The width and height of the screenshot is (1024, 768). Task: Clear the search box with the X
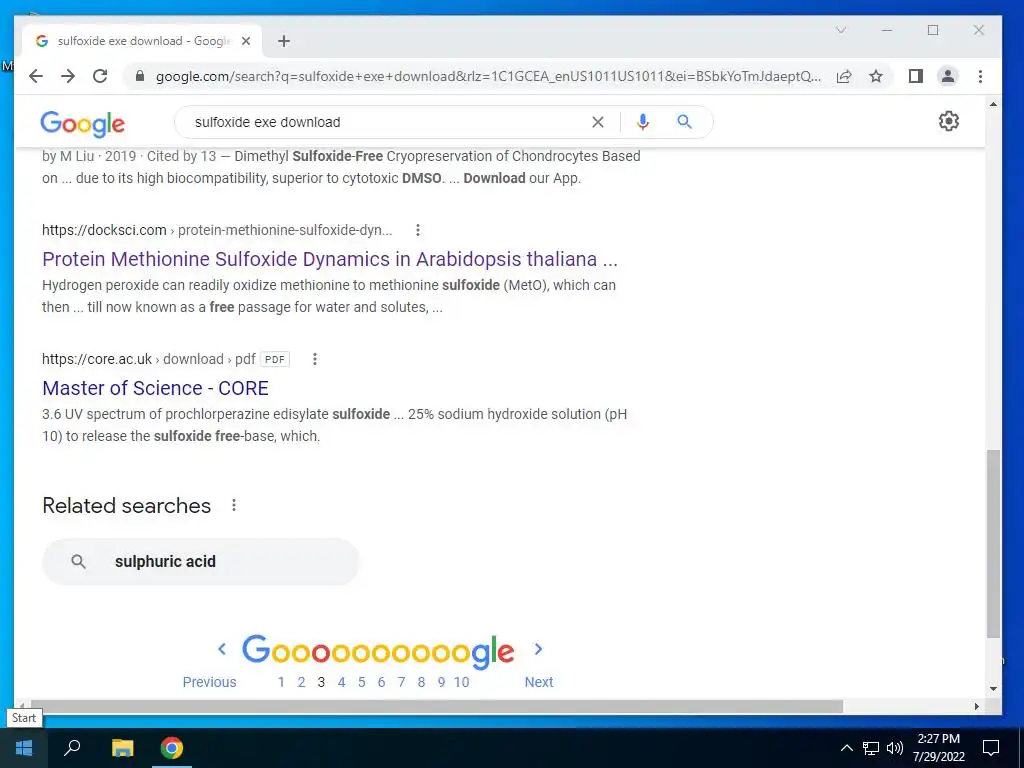[x=598, y=122]
